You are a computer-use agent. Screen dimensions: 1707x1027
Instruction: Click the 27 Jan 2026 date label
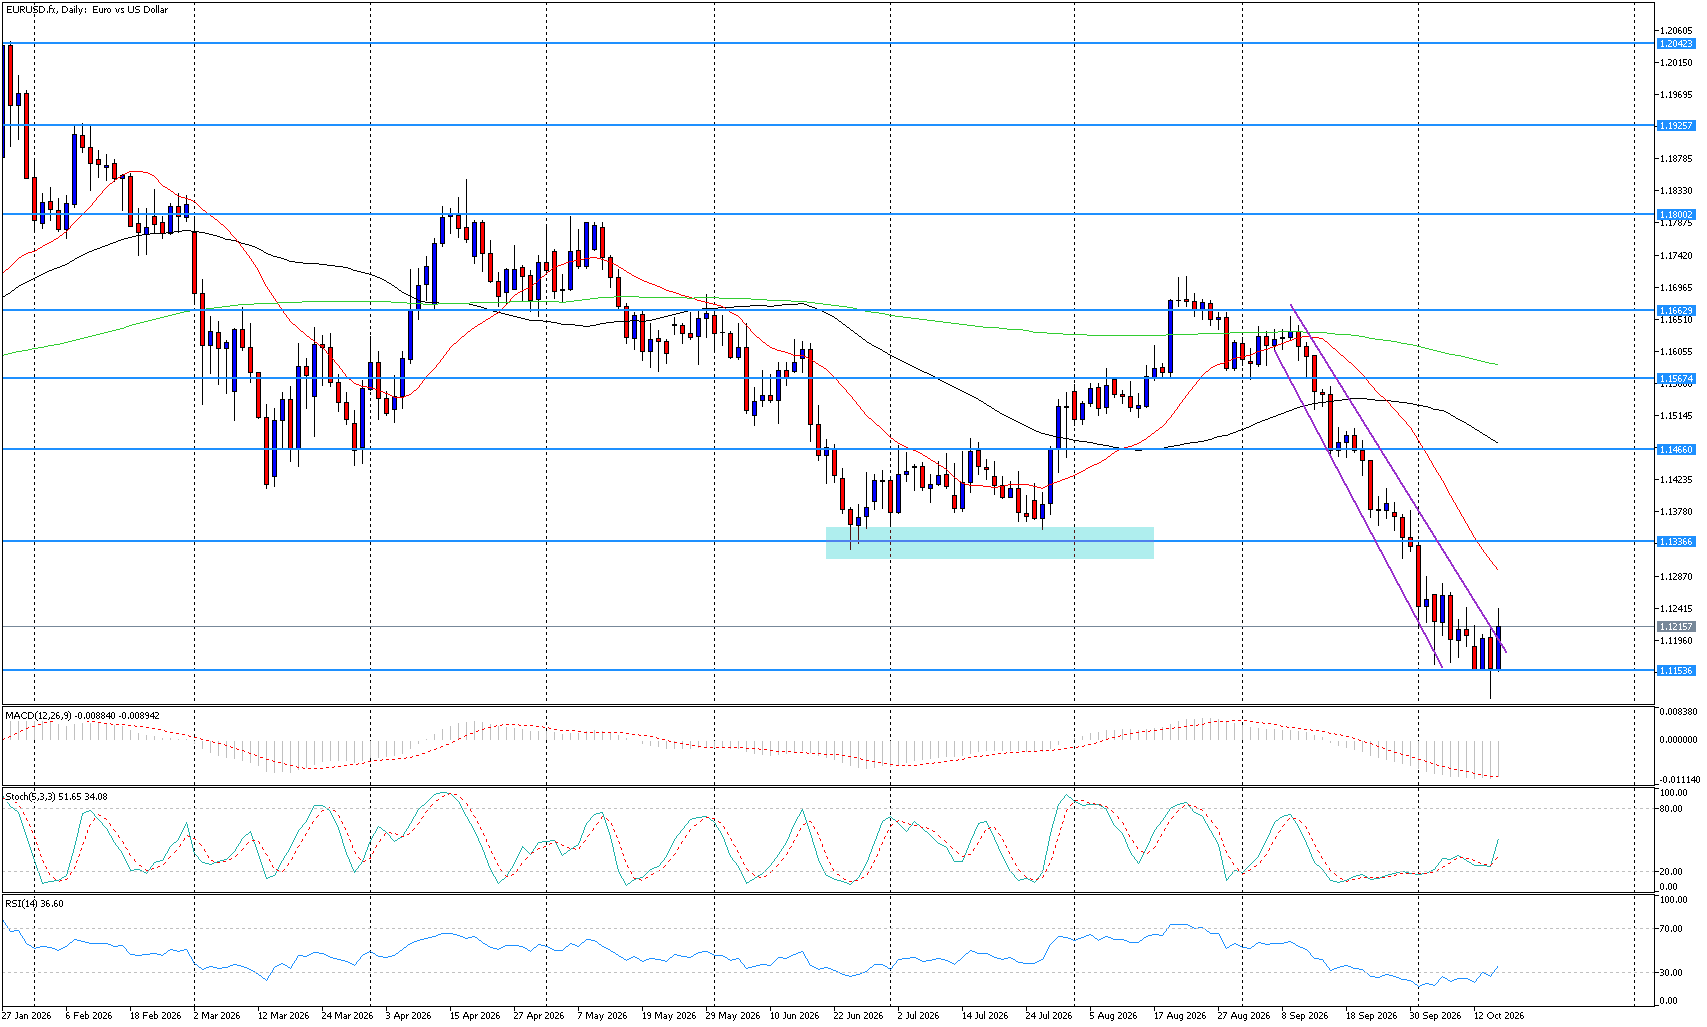click(27, 1016)
